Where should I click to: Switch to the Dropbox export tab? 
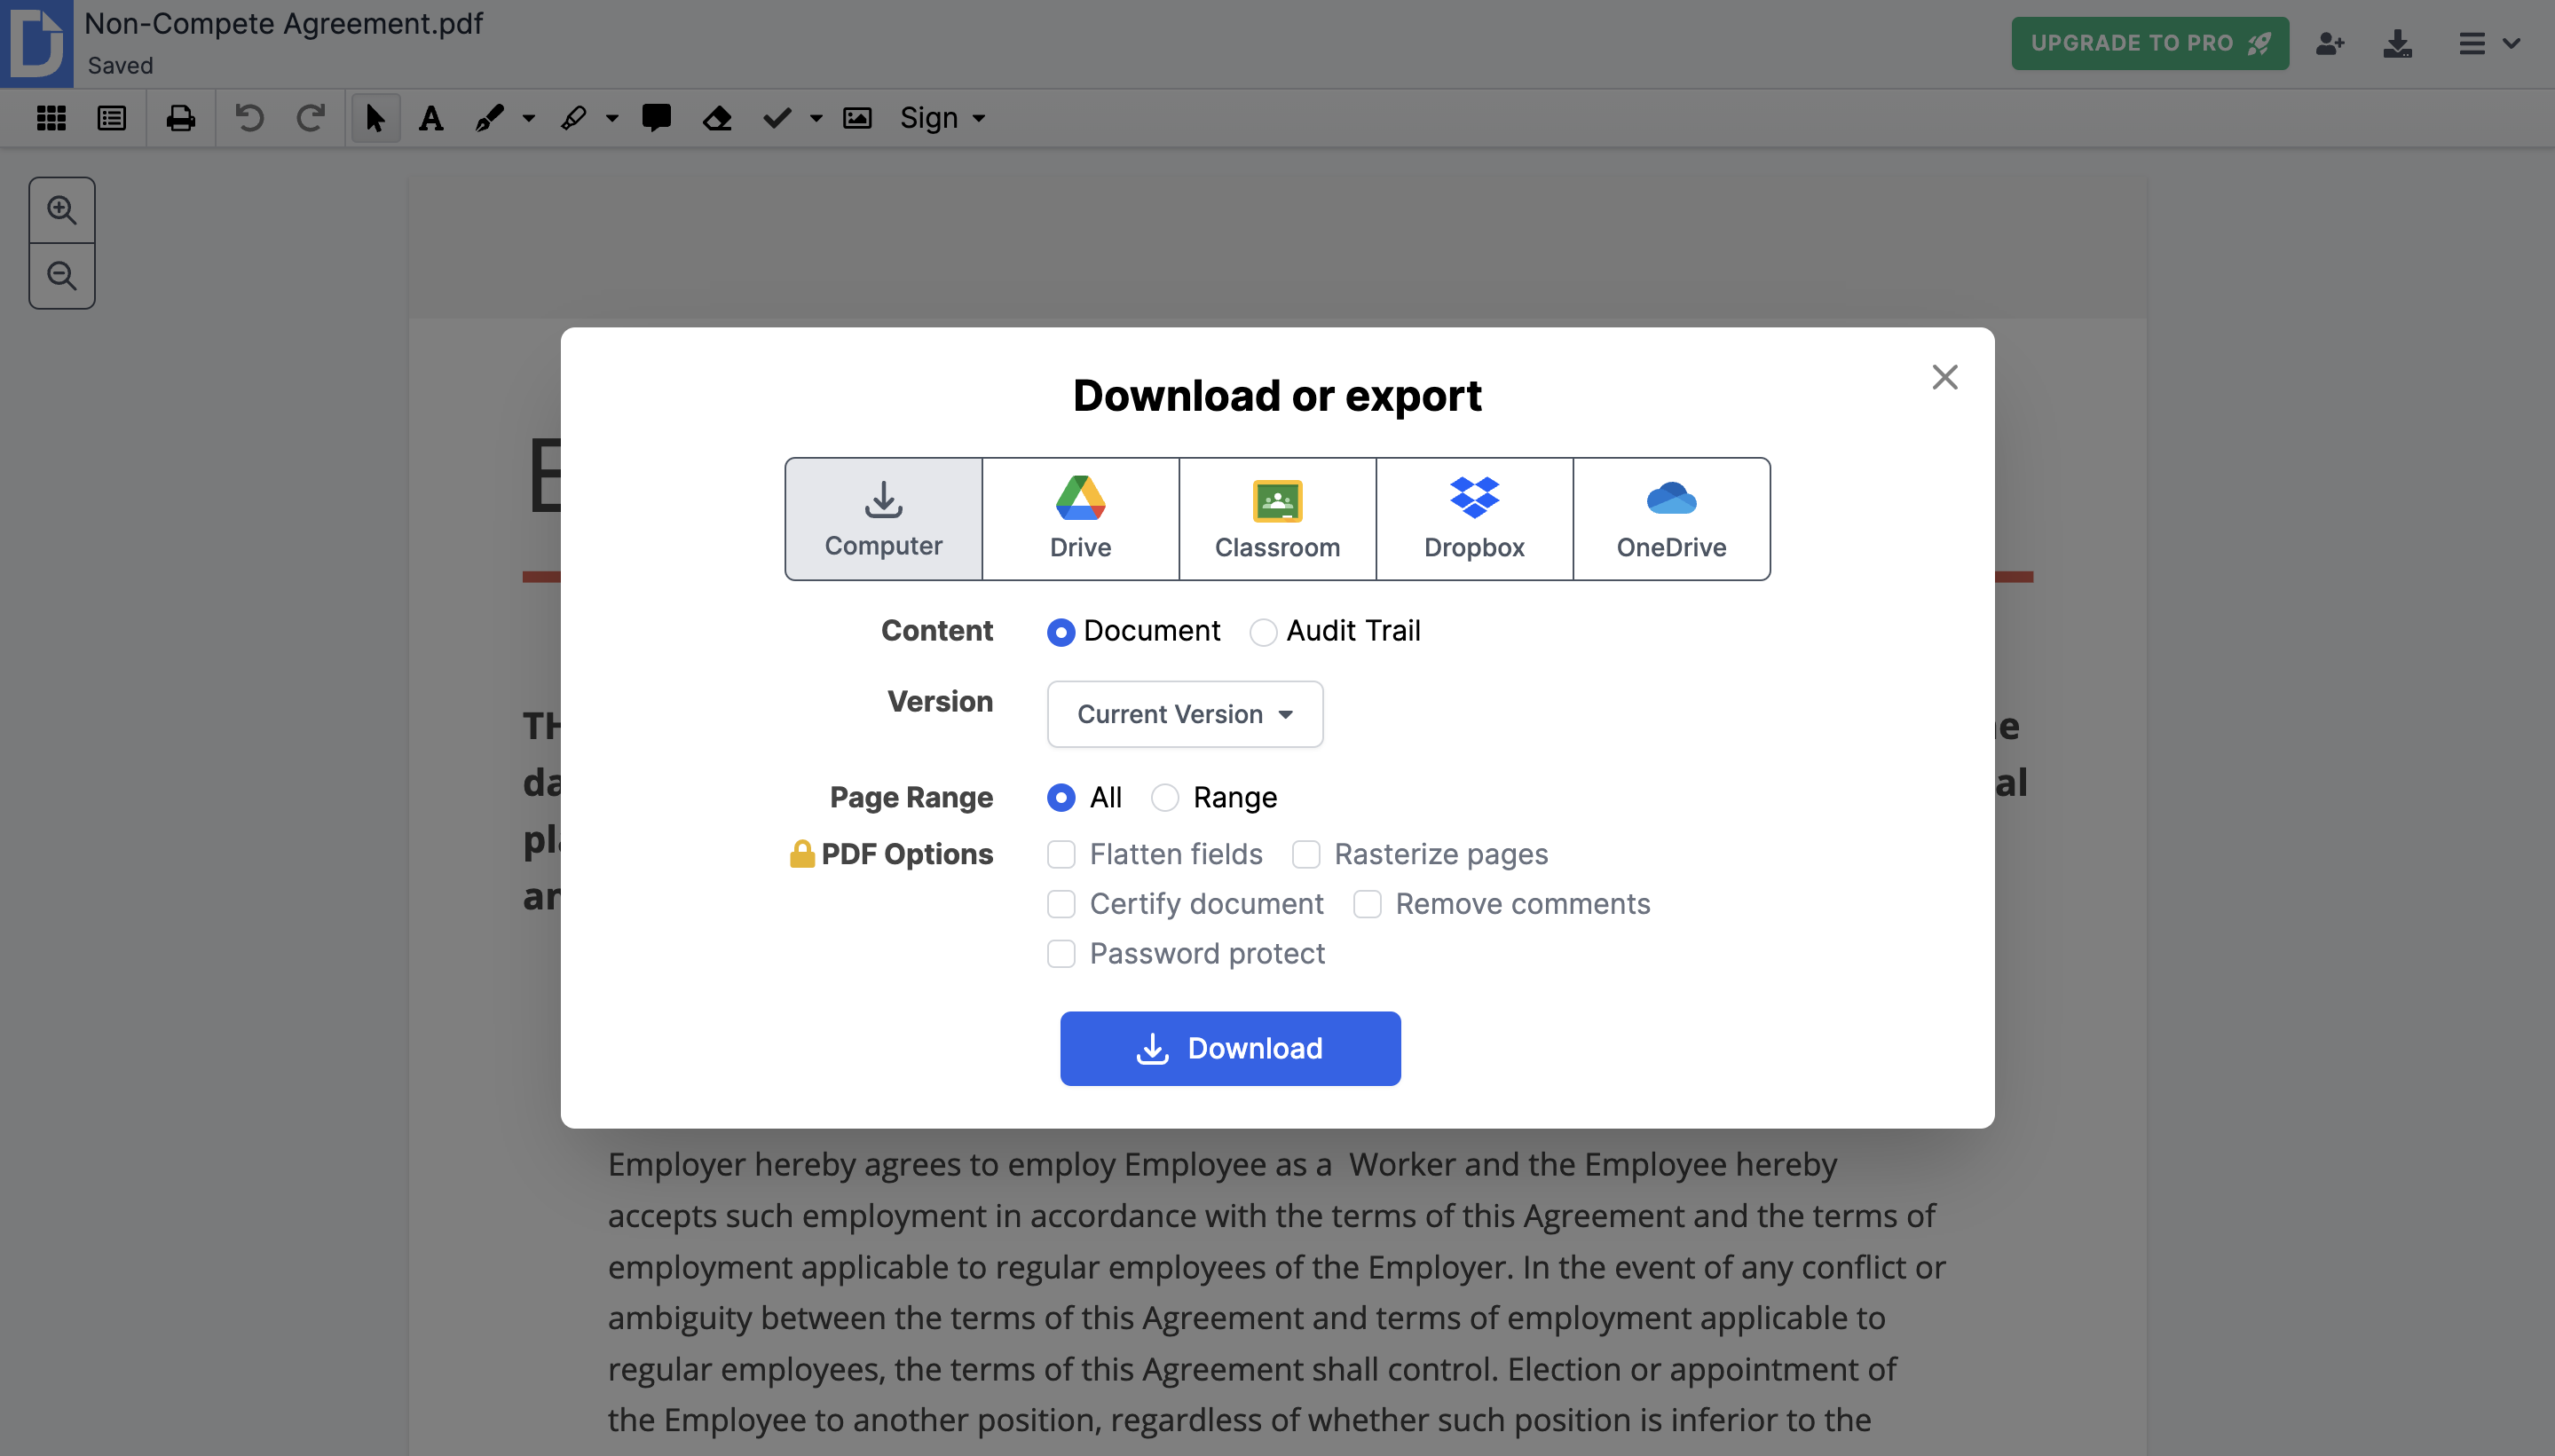[x=1473, y=519]
